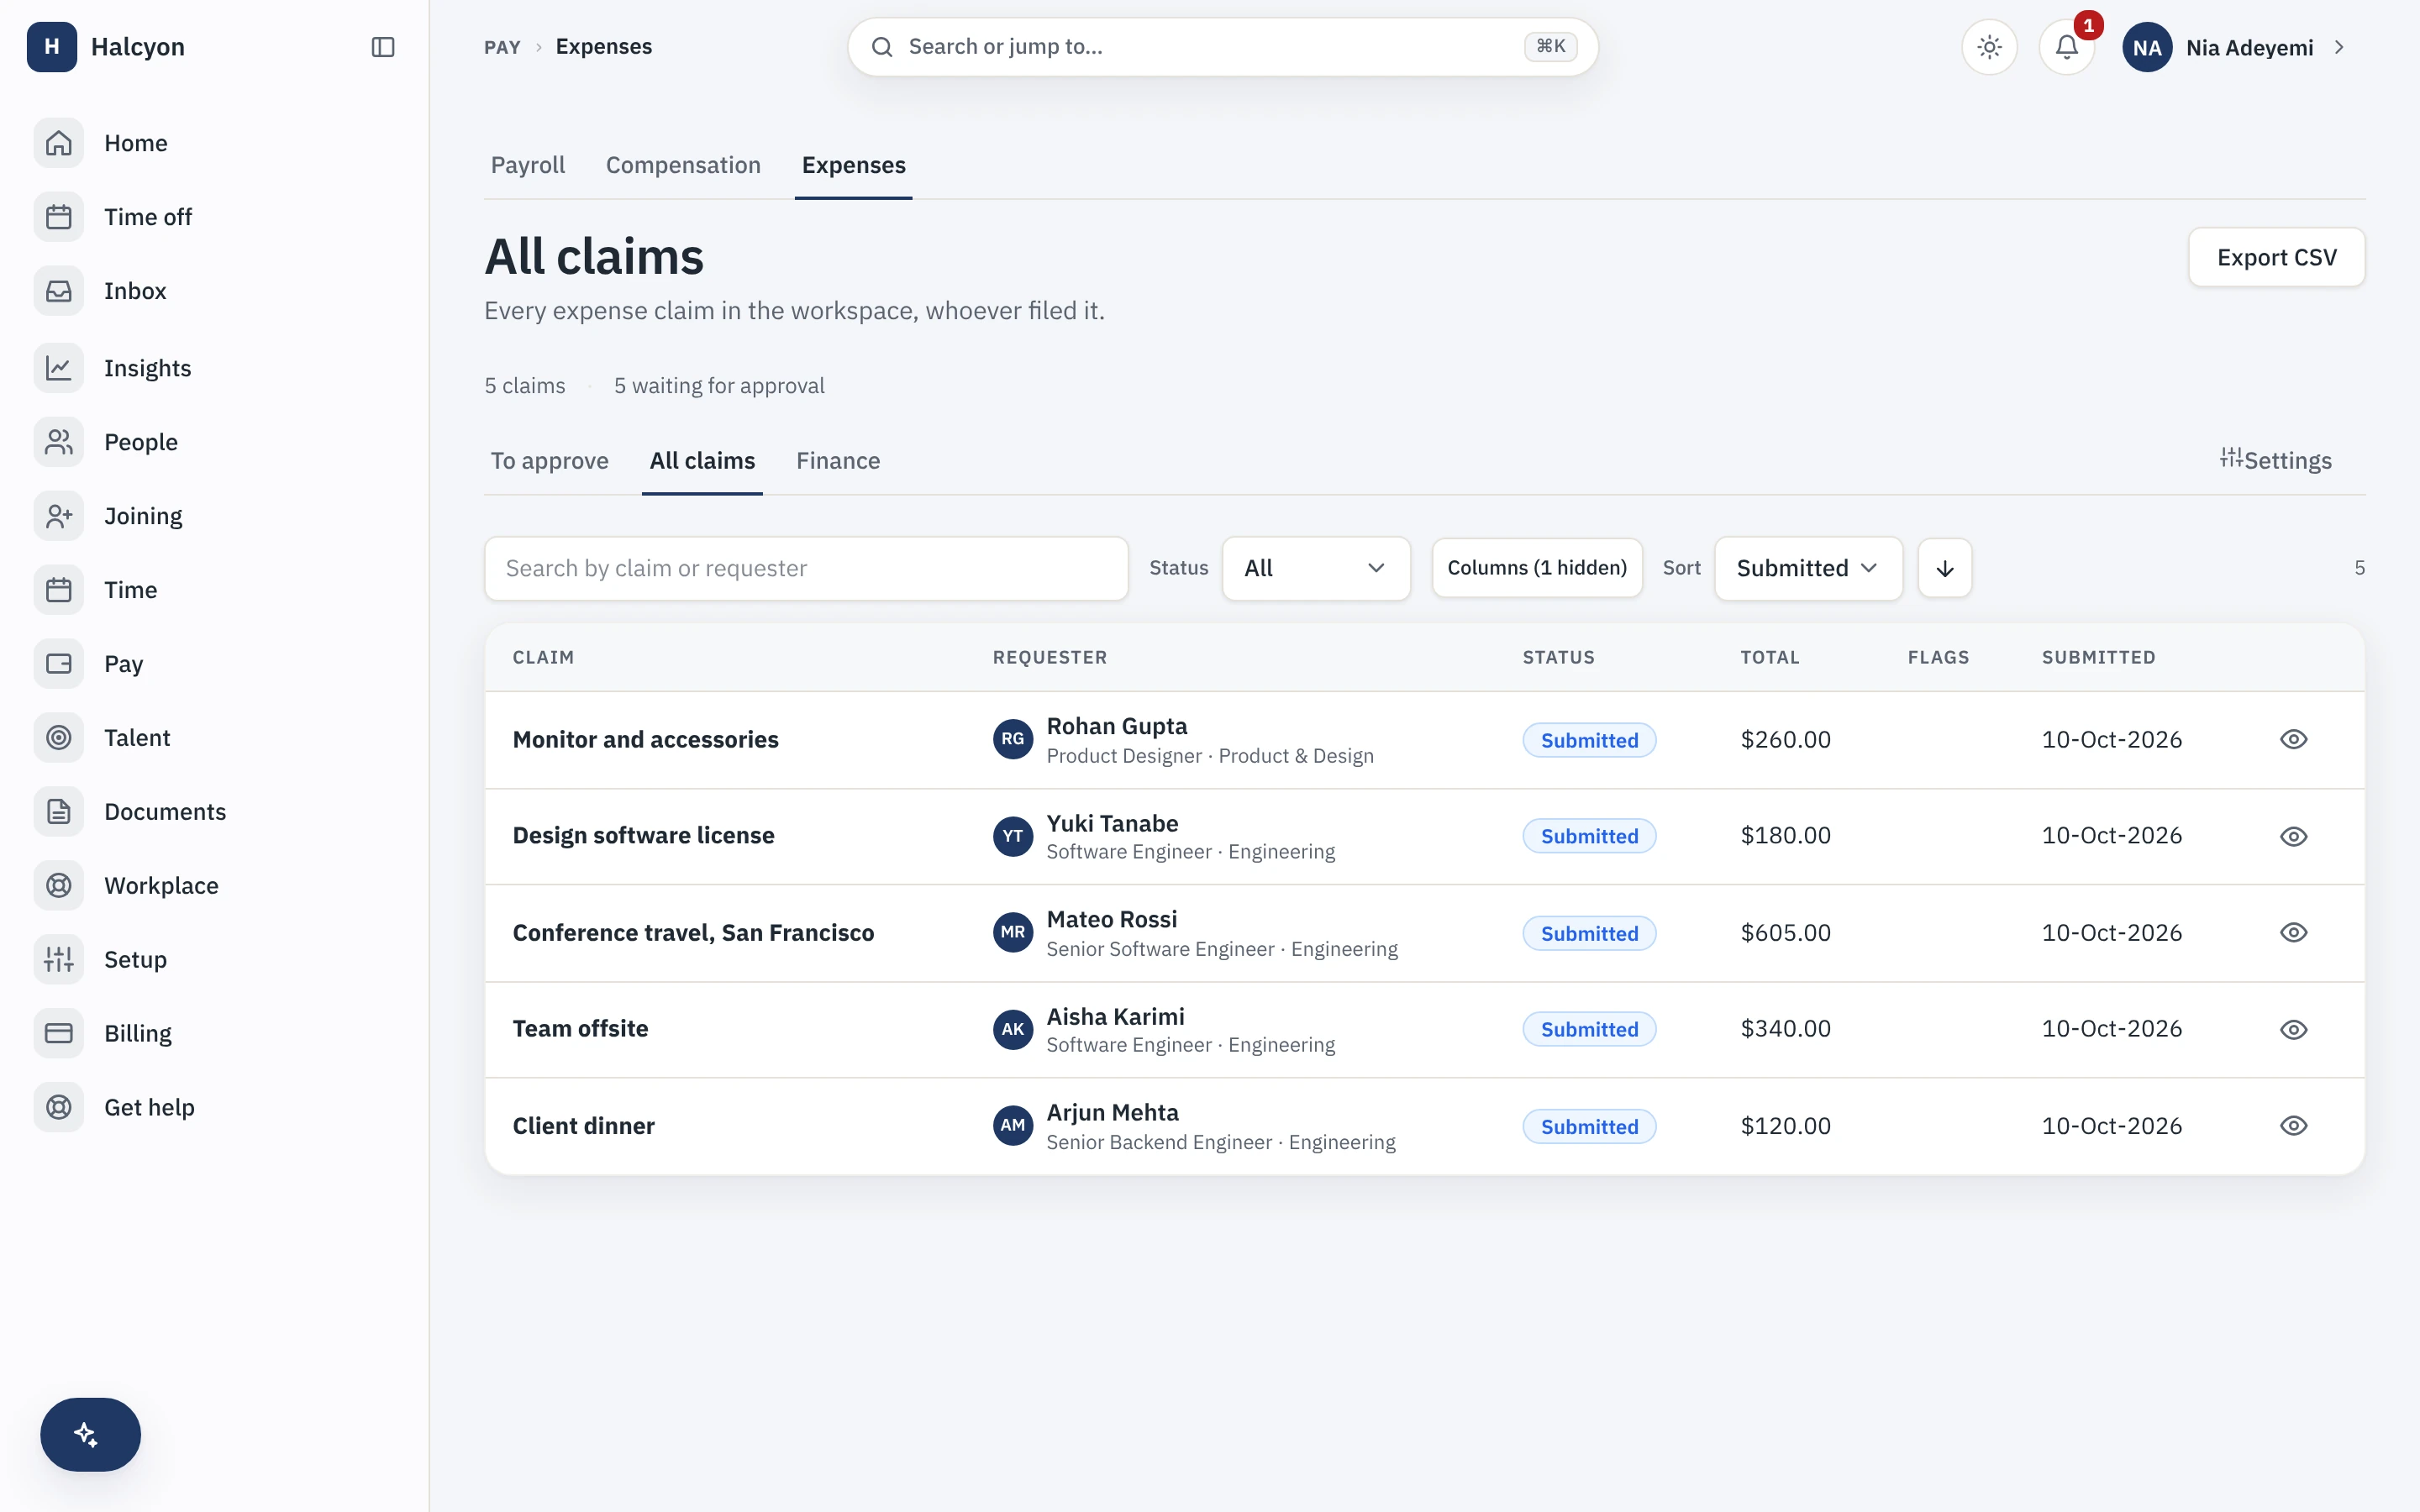Open the Inbox tray icon
Viewport: 2420px width, 1512px height.
(x=59, y=291)
